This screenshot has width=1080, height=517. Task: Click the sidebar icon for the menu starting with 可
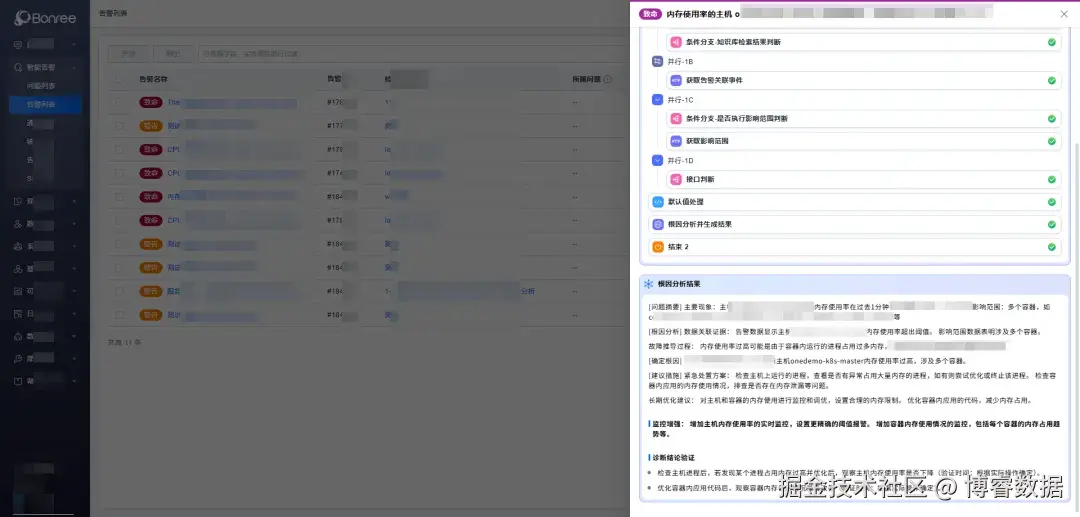pyautogui.click(x=18, y=291)
